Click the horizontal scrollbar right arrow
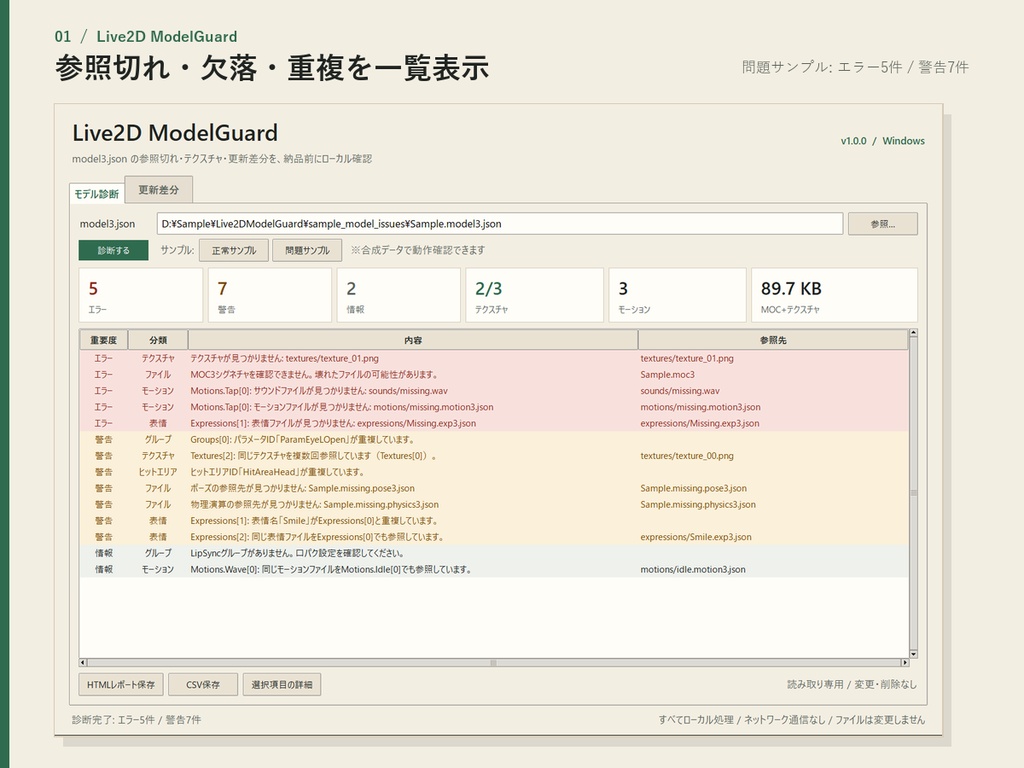The image size is (1024, 768). 904,662
